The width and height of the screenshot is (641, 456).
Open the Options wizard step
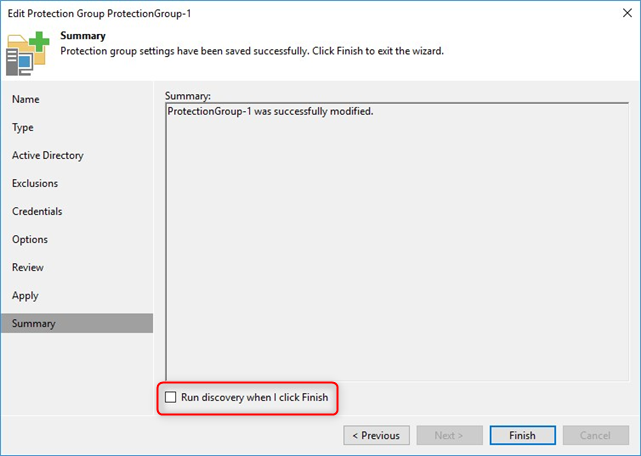pos(30,240)
